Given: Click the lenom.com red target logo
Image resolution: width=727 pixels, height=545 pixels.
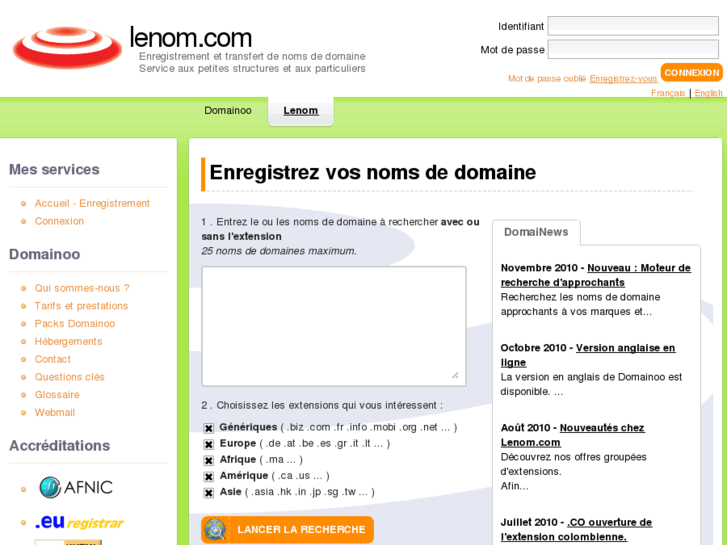Looking at the screenshot, I should click(x=67, y=47).
